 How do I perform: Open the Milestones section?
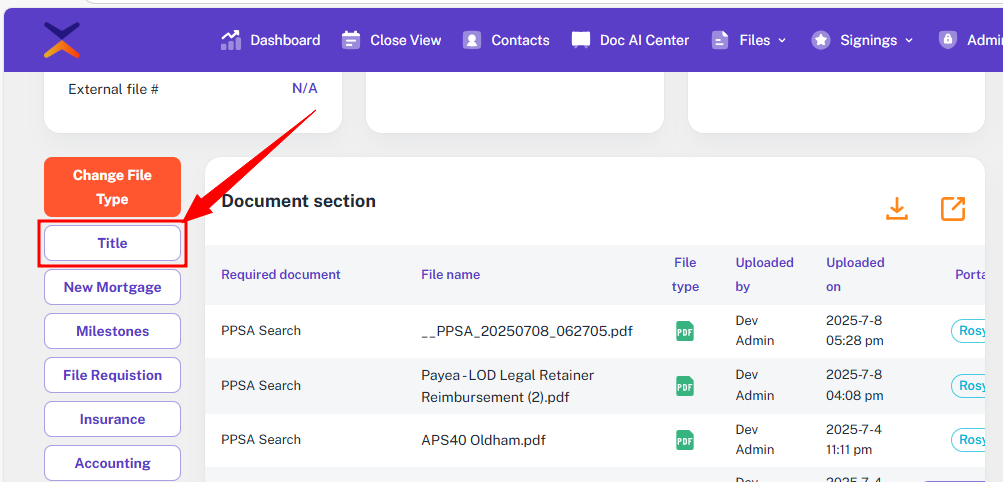[x=112, y=331]
